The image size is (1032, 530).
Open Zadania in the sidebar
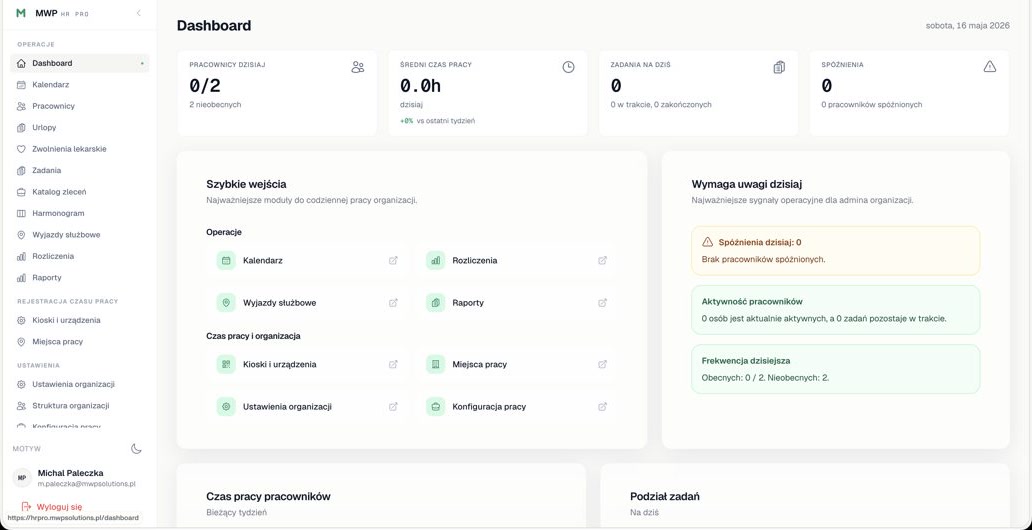[80, 171]
